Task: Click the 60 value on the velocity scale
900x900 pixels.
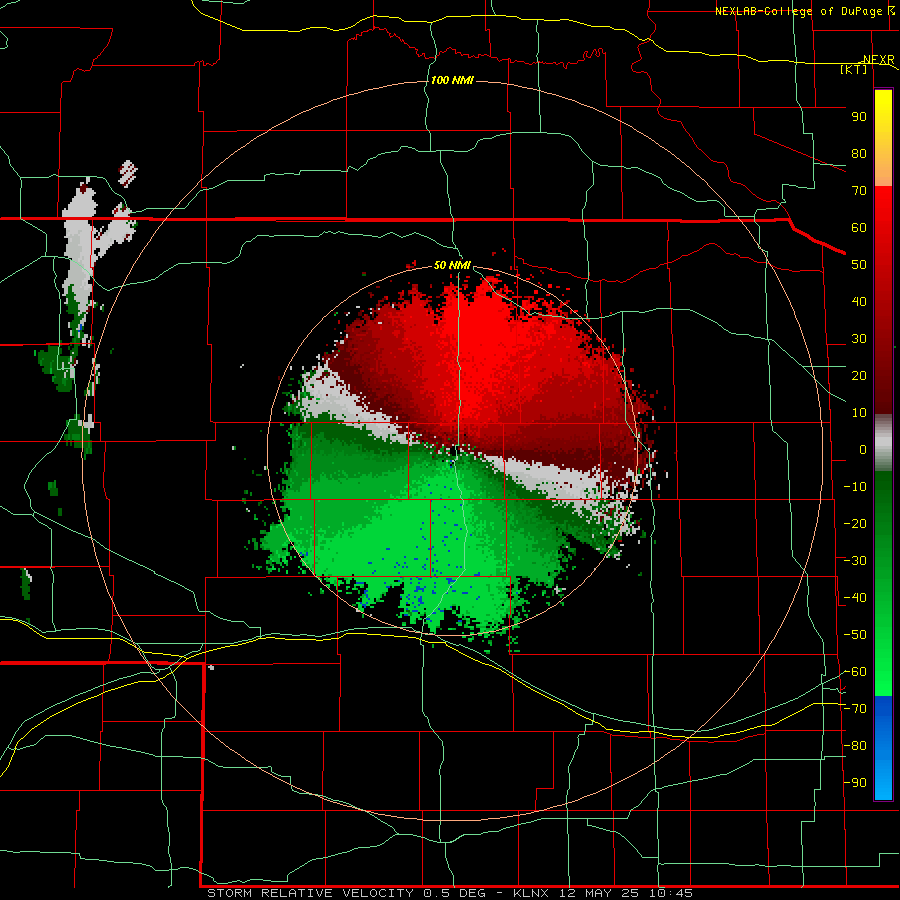Action: [x=859, y=228]
